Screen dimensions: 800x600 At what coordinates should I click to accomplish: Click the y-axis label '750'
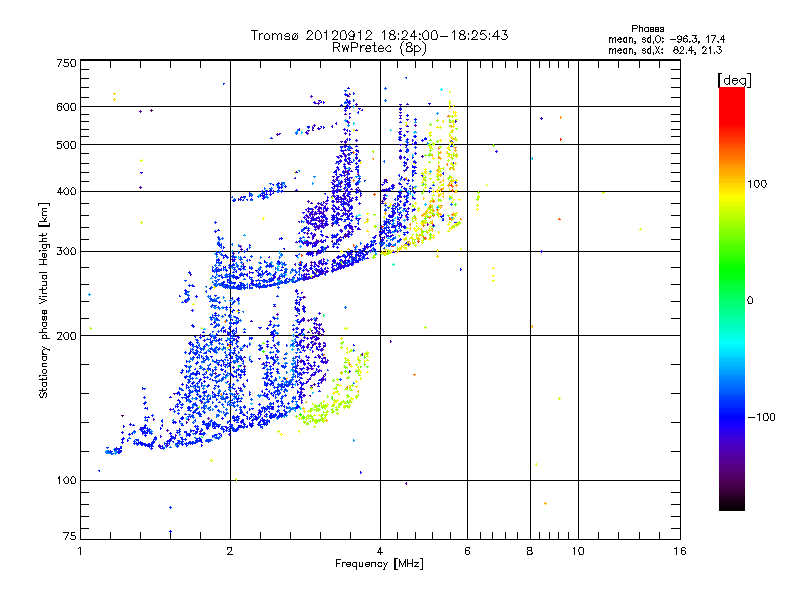(66, 63)
